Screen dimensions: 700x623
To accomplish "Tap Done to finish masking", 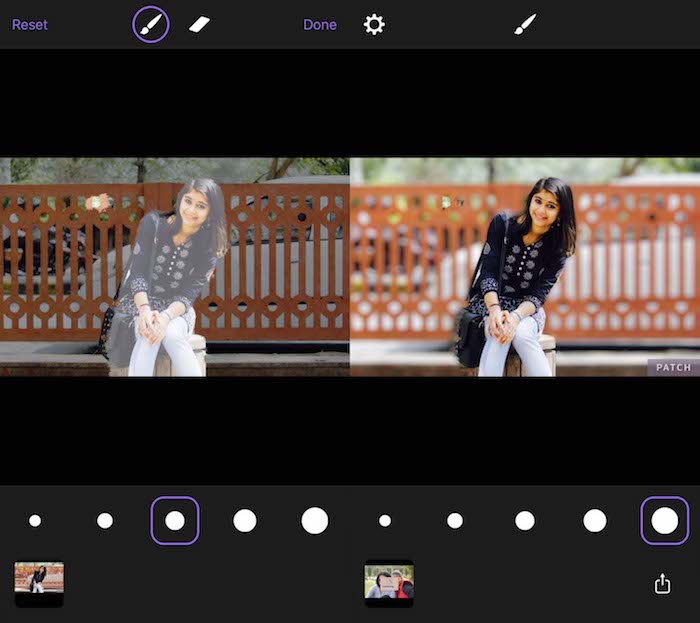I will [x=320, y=25].
